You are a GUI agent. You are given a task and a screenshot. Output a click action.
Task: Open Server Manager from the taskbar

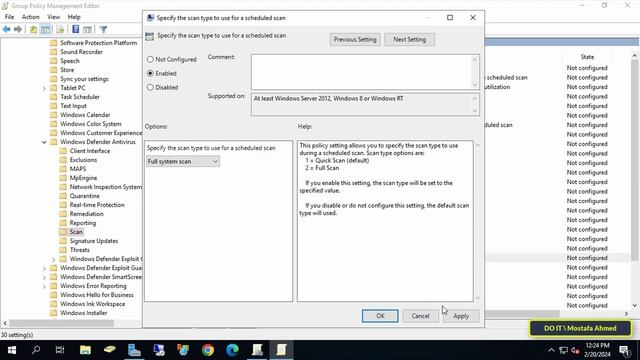tap(134, 350)
